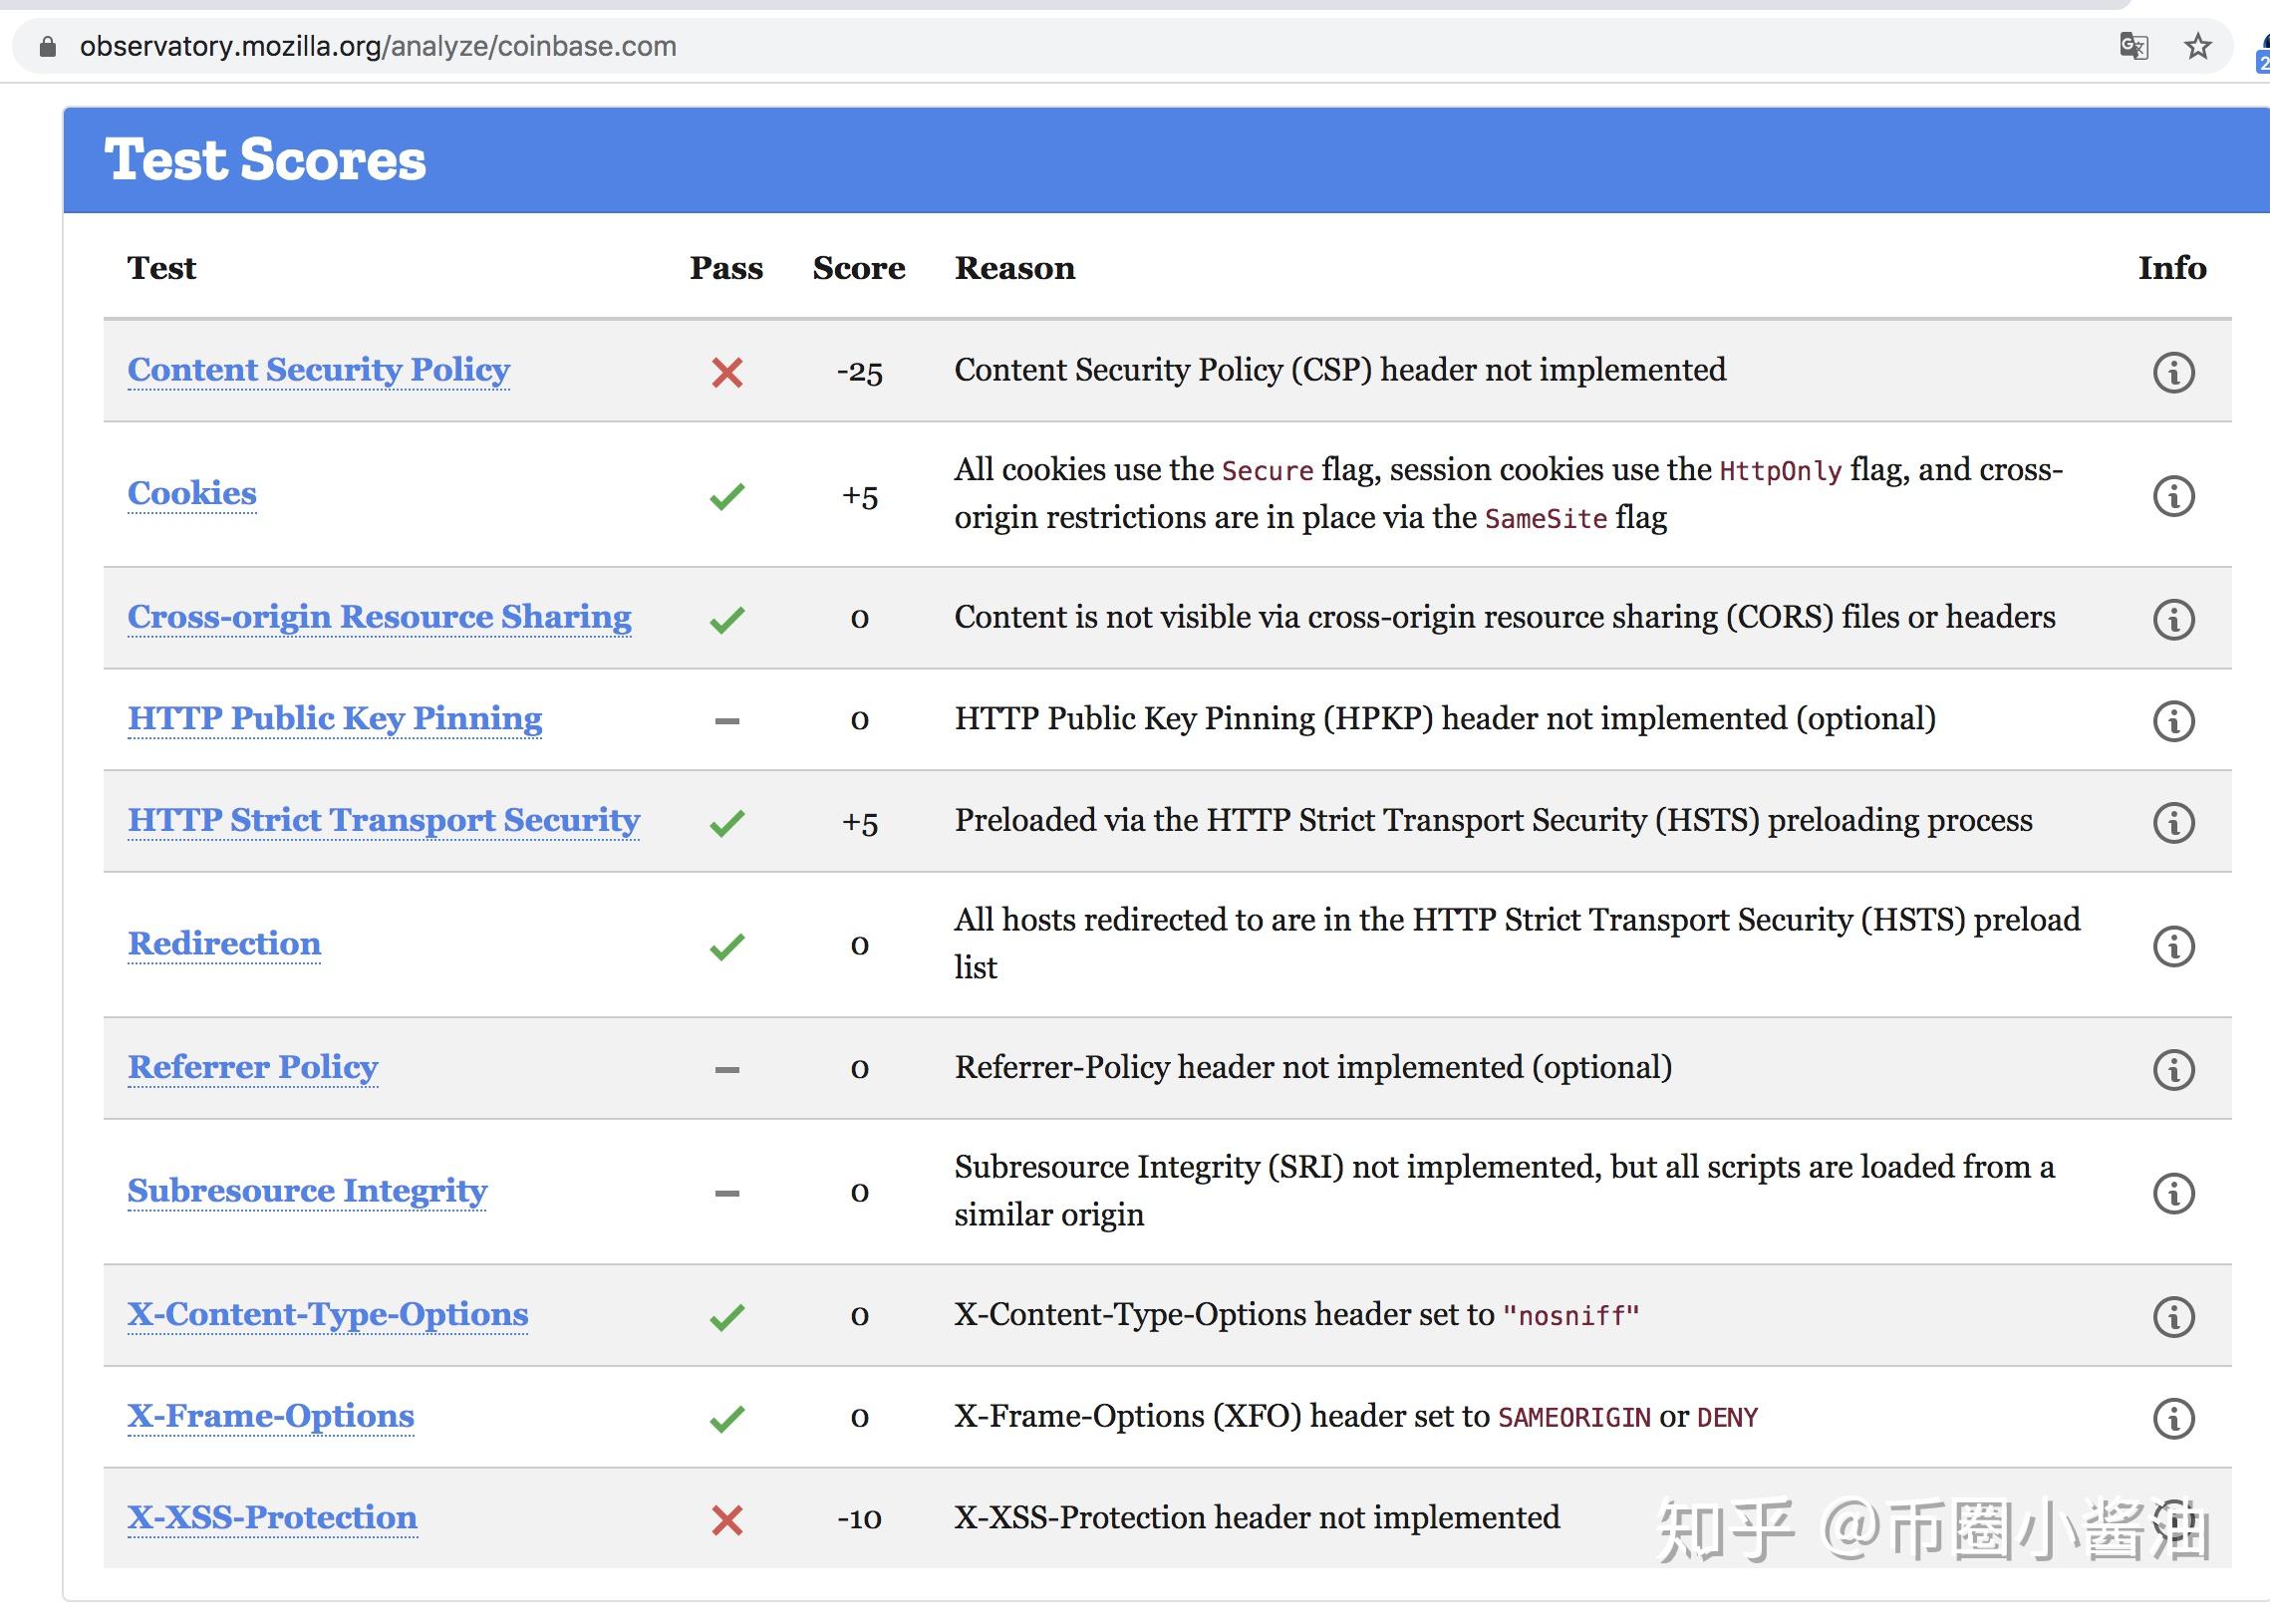Click 'Content Security Policy (CSP) header not implemented'
The width and height of the screenshot is (2270, 1624).
click(x=1340, y=370)
